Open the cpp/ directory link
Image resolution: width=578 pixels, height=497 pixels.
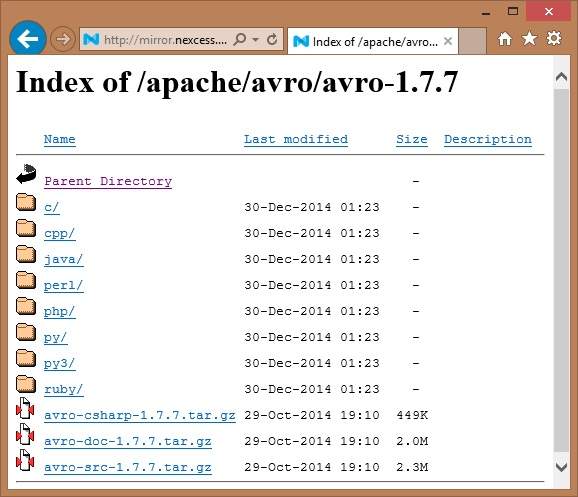60,234
